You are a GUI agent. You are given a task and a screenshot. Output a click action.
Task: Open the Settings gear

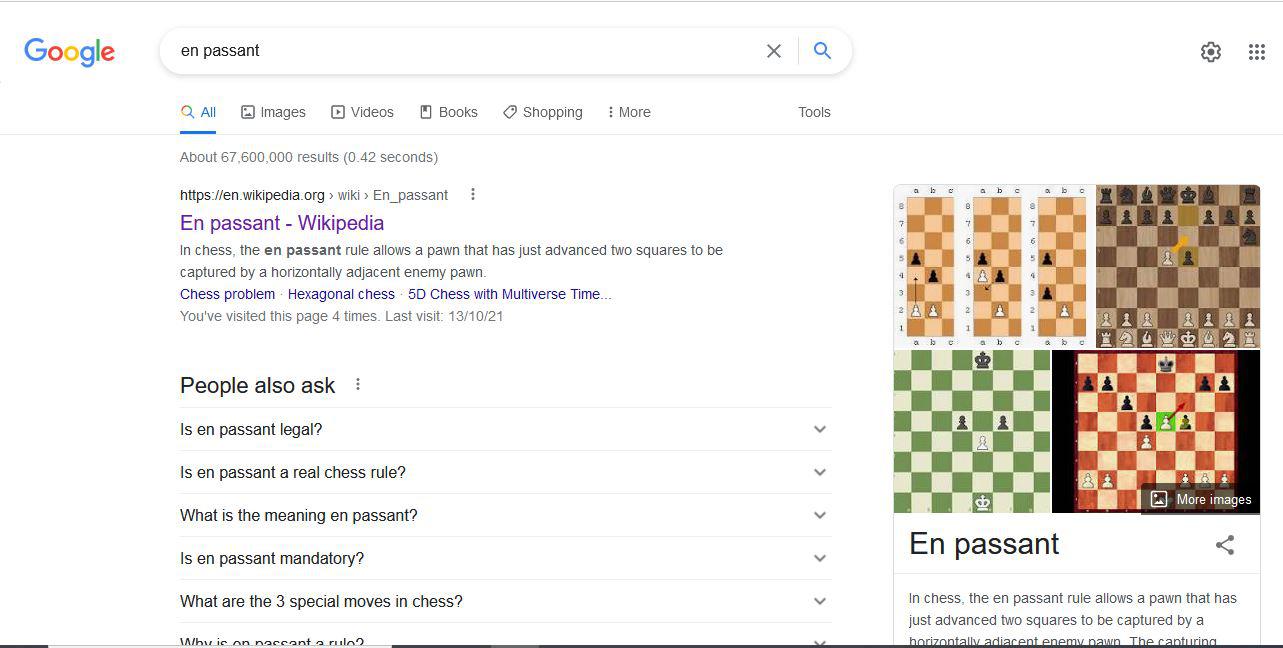point(1210,52)
